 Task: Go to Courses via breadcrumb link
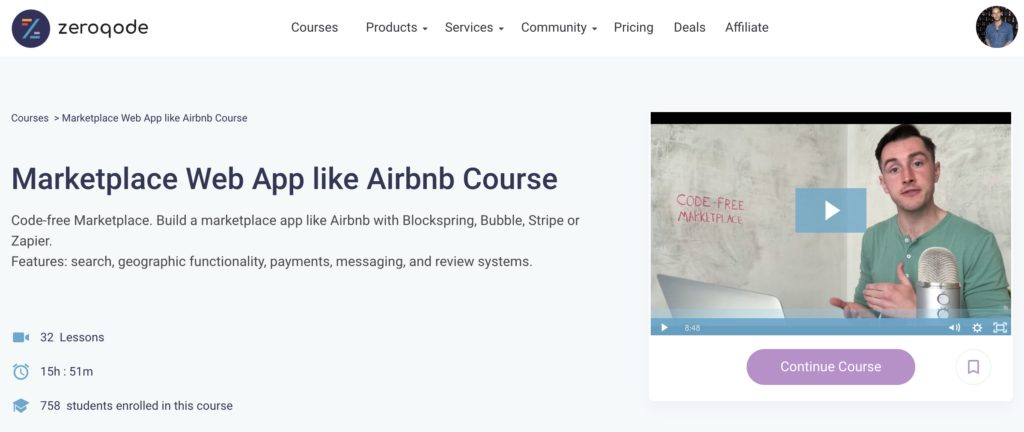point(30,118)
